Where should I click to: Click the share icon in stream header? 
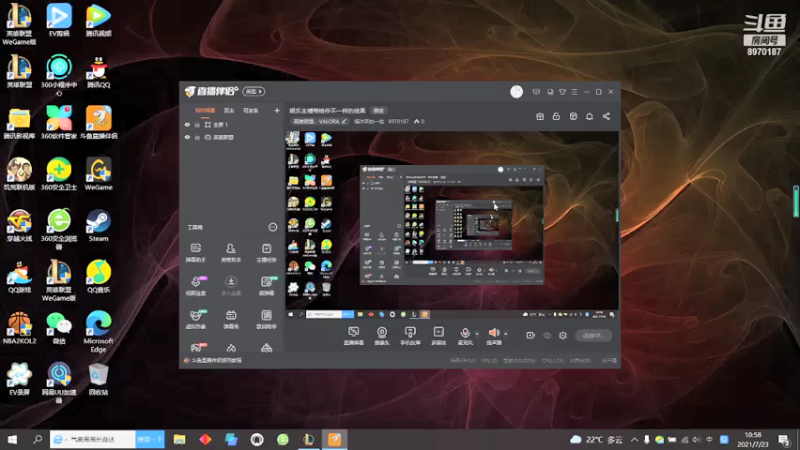pyautogui.click(x=606, y=116)
